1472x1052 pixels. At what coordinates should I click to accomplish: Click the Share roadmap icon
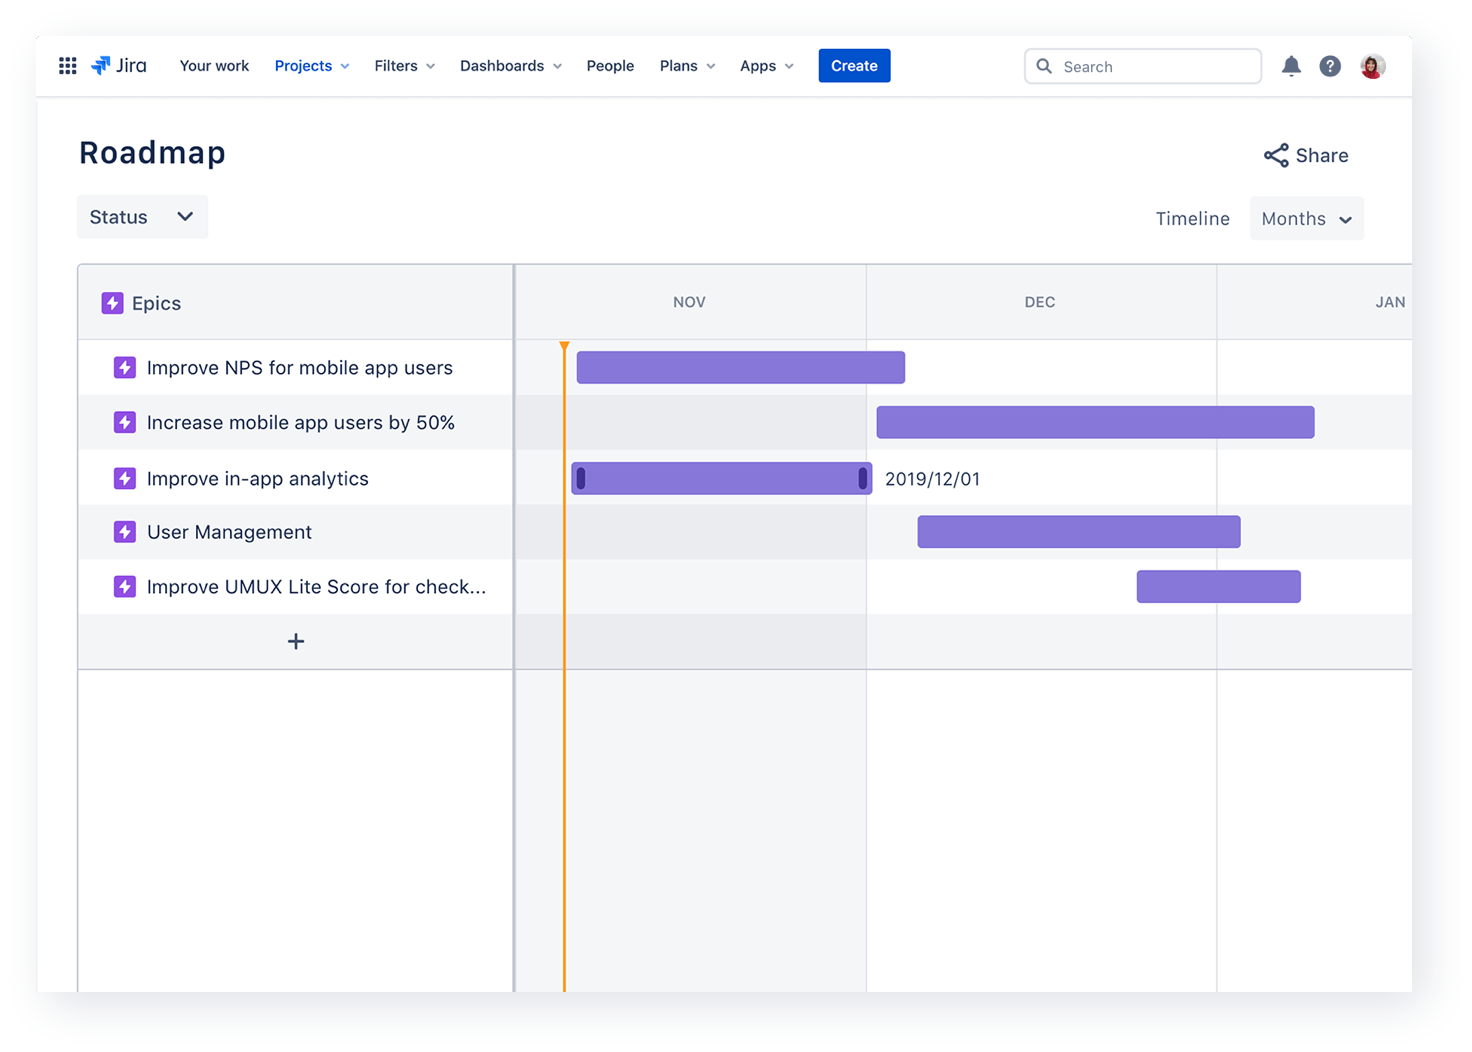pyautogui.click(x=1276, y=155)
